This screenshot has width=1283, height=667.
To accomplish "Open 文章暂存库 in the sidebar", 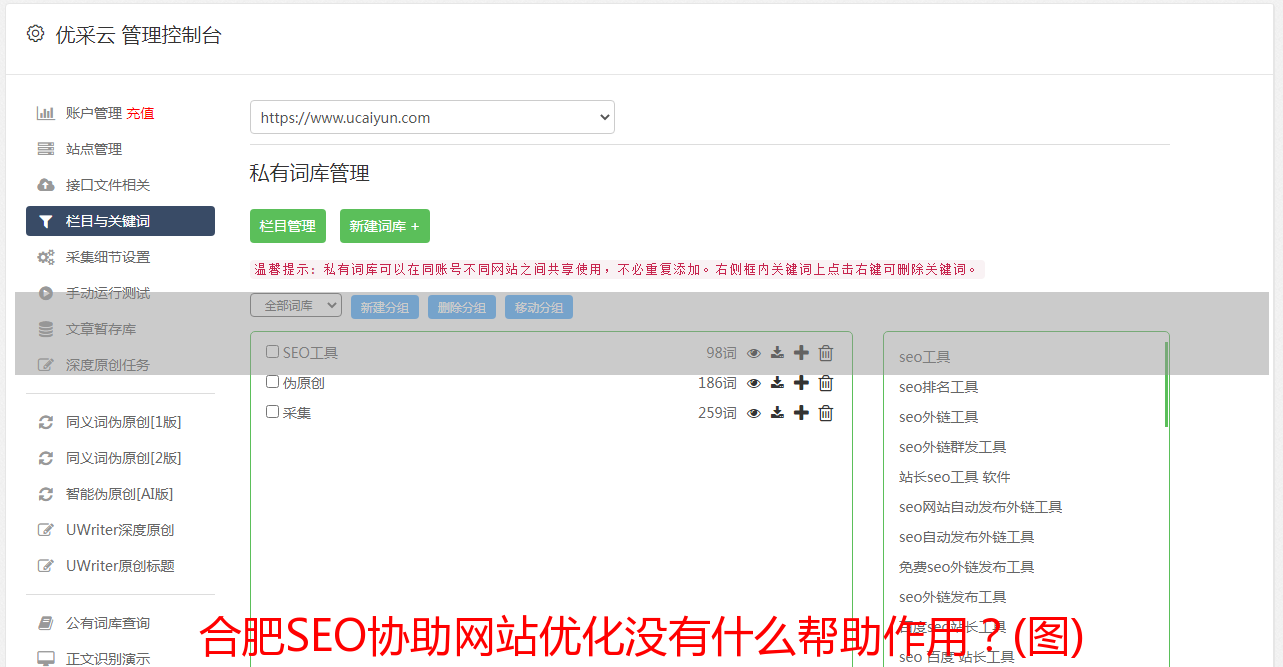I will [x=101, y=329].
